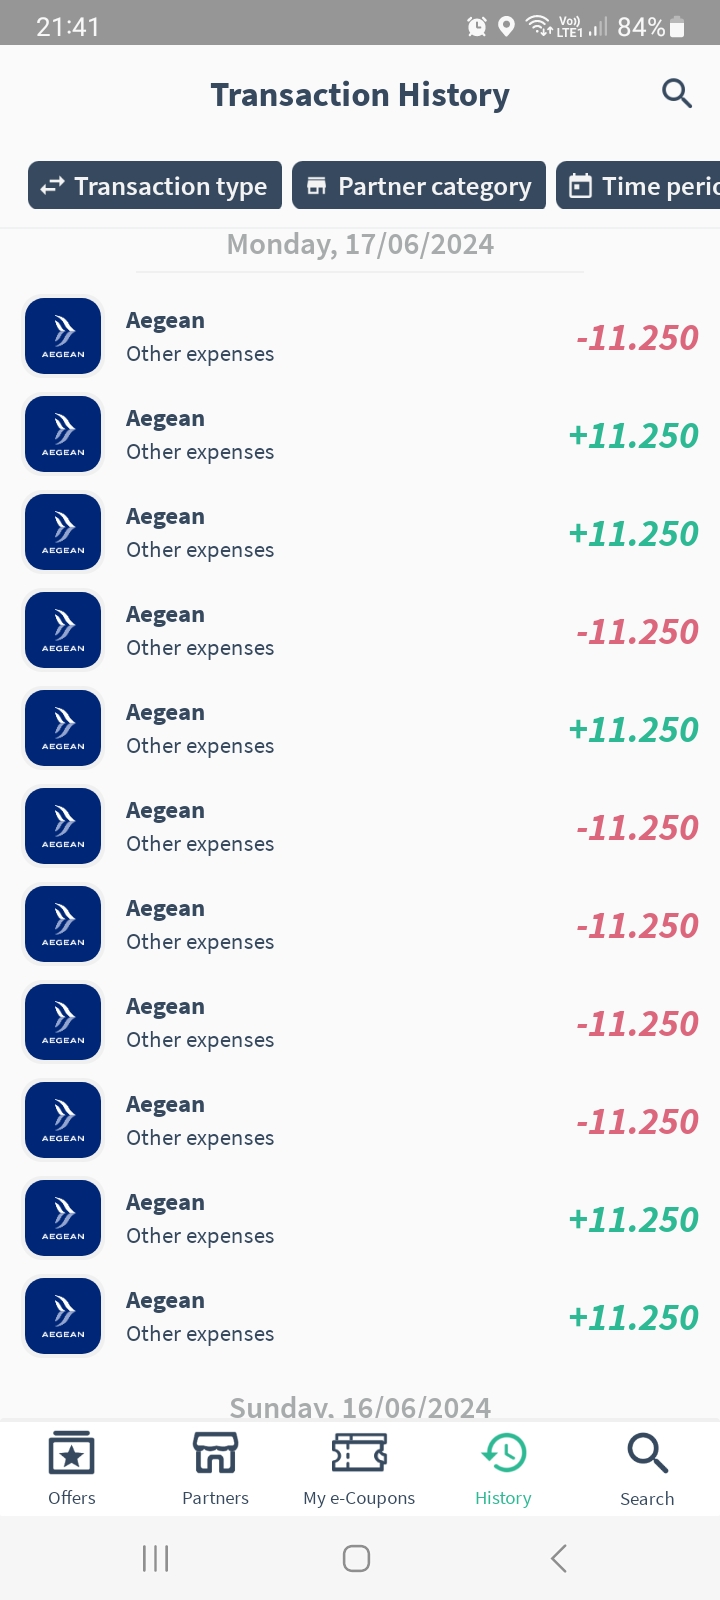
Task: Click the Android back navigation button
Action: click(559, 1558)
